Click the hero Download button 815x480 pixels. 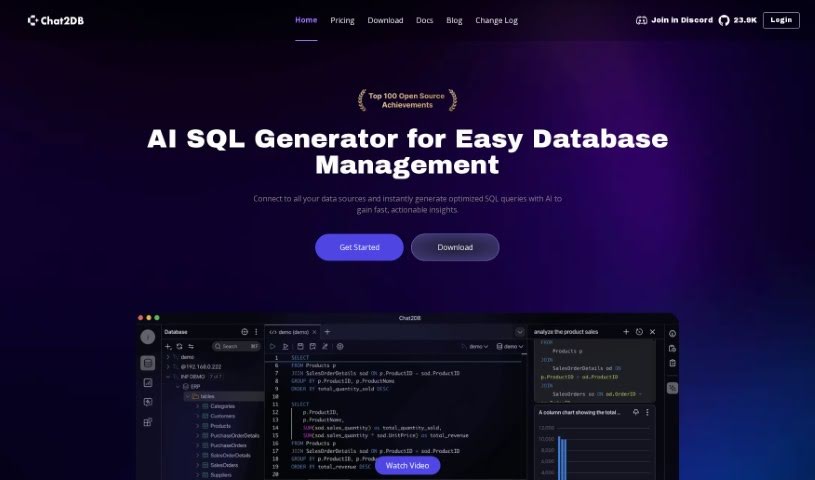pos(455,247)
